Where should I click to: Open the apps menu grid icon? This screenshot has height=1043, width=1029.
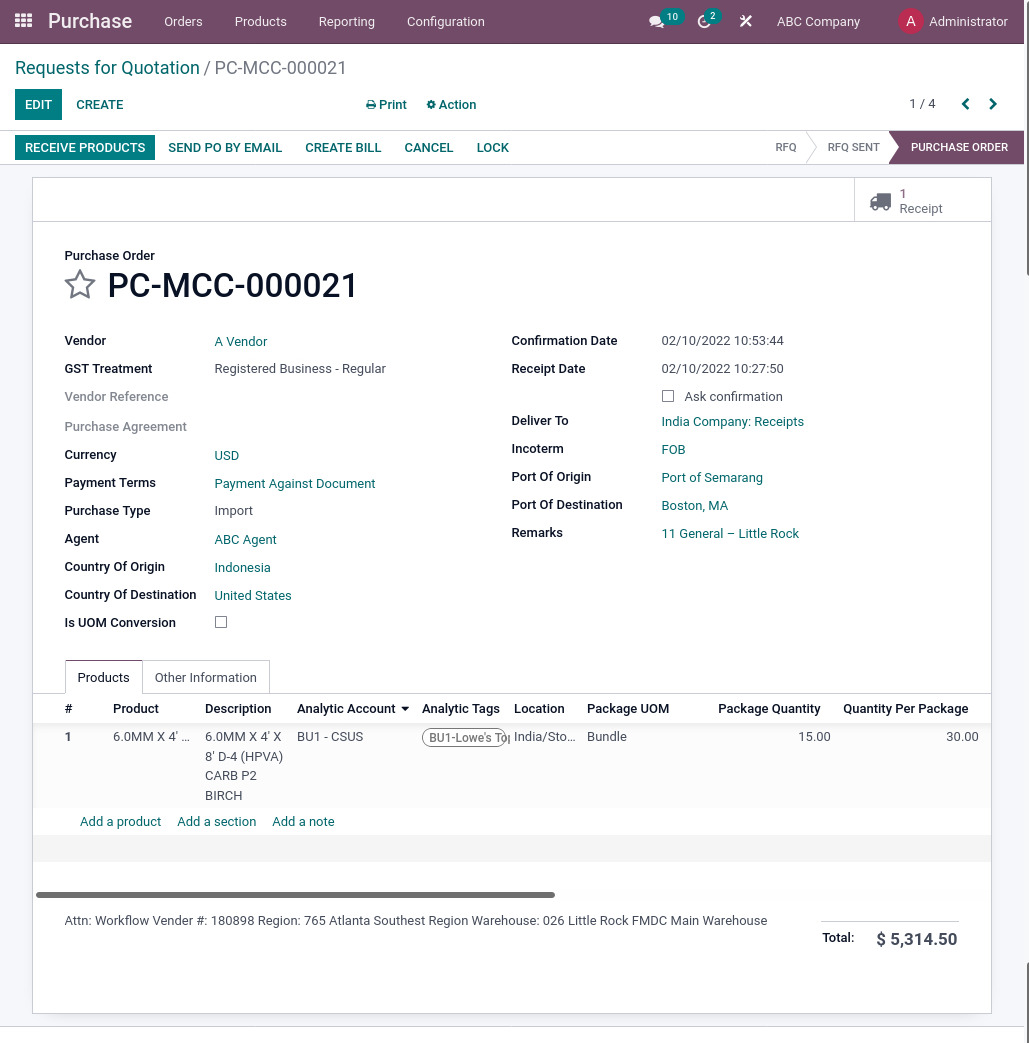click(x=22, y=21)
